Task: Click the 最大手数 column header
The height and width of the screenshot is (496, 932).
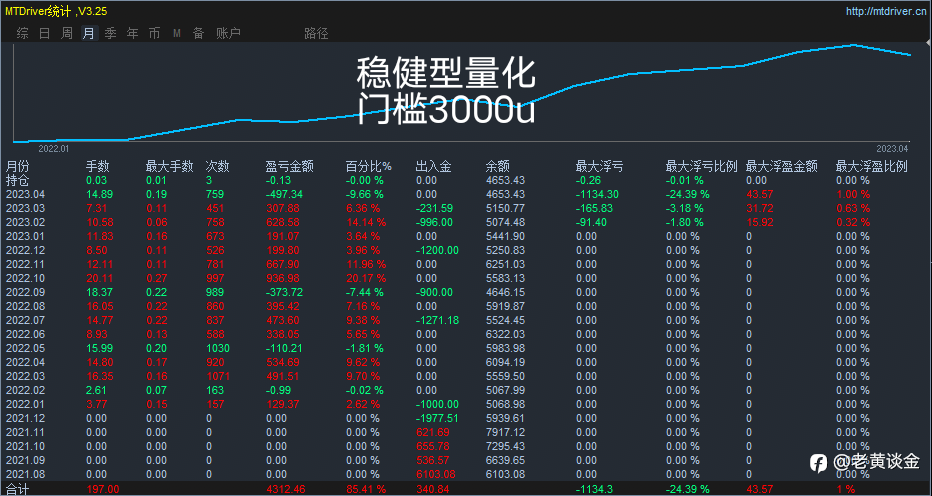Action: click(169, 167)
